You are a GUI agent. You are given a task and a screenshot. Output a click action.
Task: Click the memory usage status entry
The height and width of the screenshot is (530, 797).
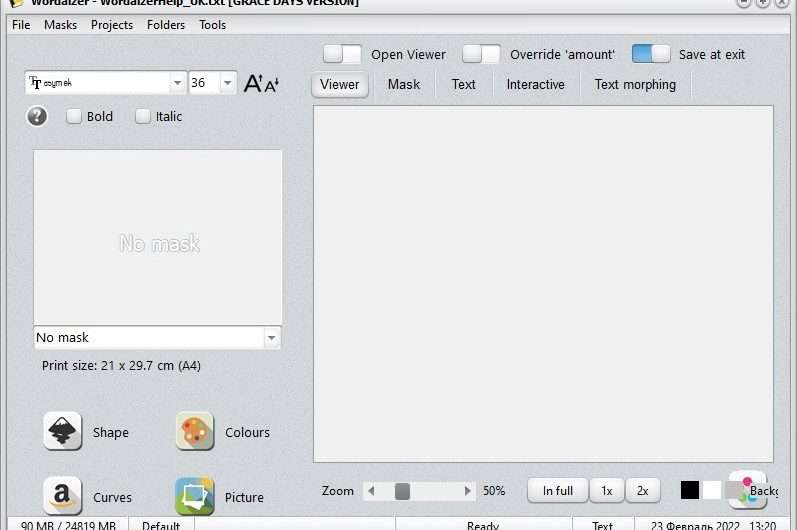(69, 525)
